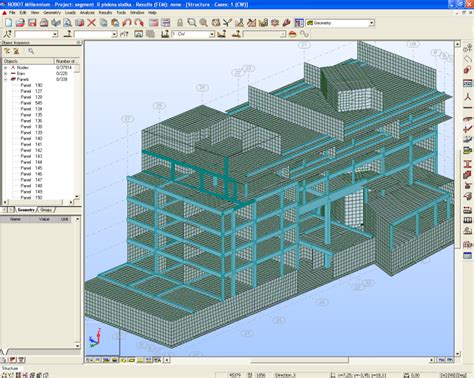Image resolution: width=474 pixels, height=378 pixels.
Task: Switch to the Geometry tab in the inspector
Action: 26,210
